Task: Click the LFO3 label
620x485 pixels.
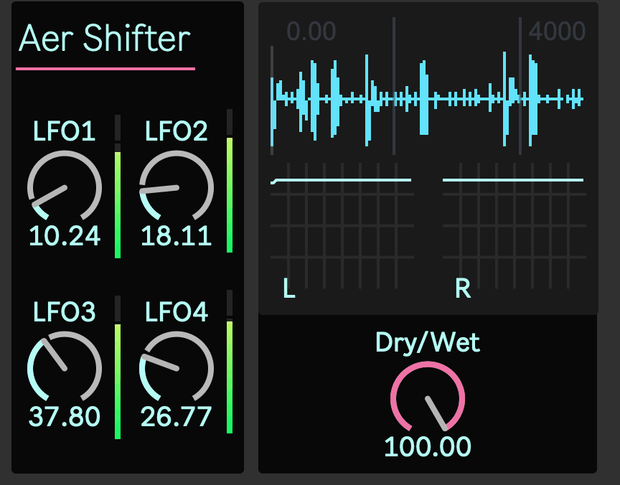Action: tap(64, 312)
